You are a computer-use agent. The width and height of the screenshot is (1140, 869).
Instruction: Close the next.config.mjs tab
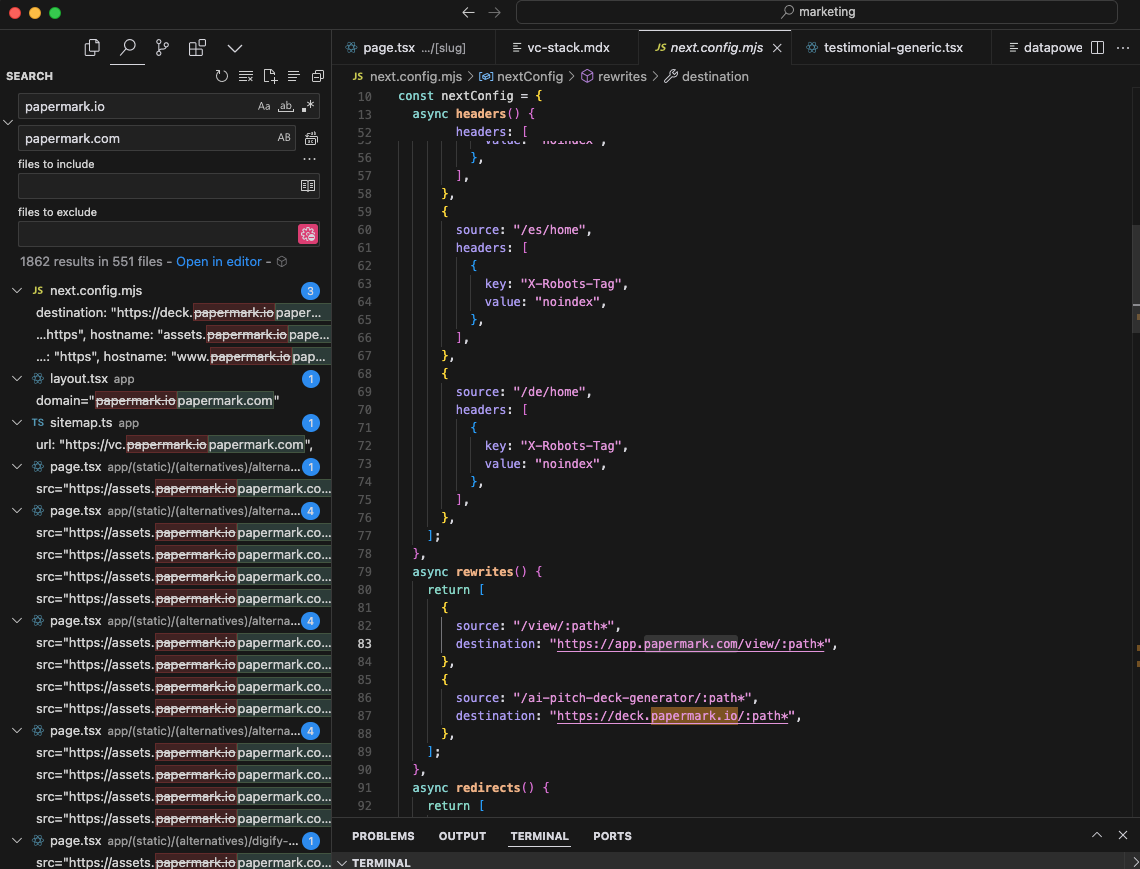(776, 48)
